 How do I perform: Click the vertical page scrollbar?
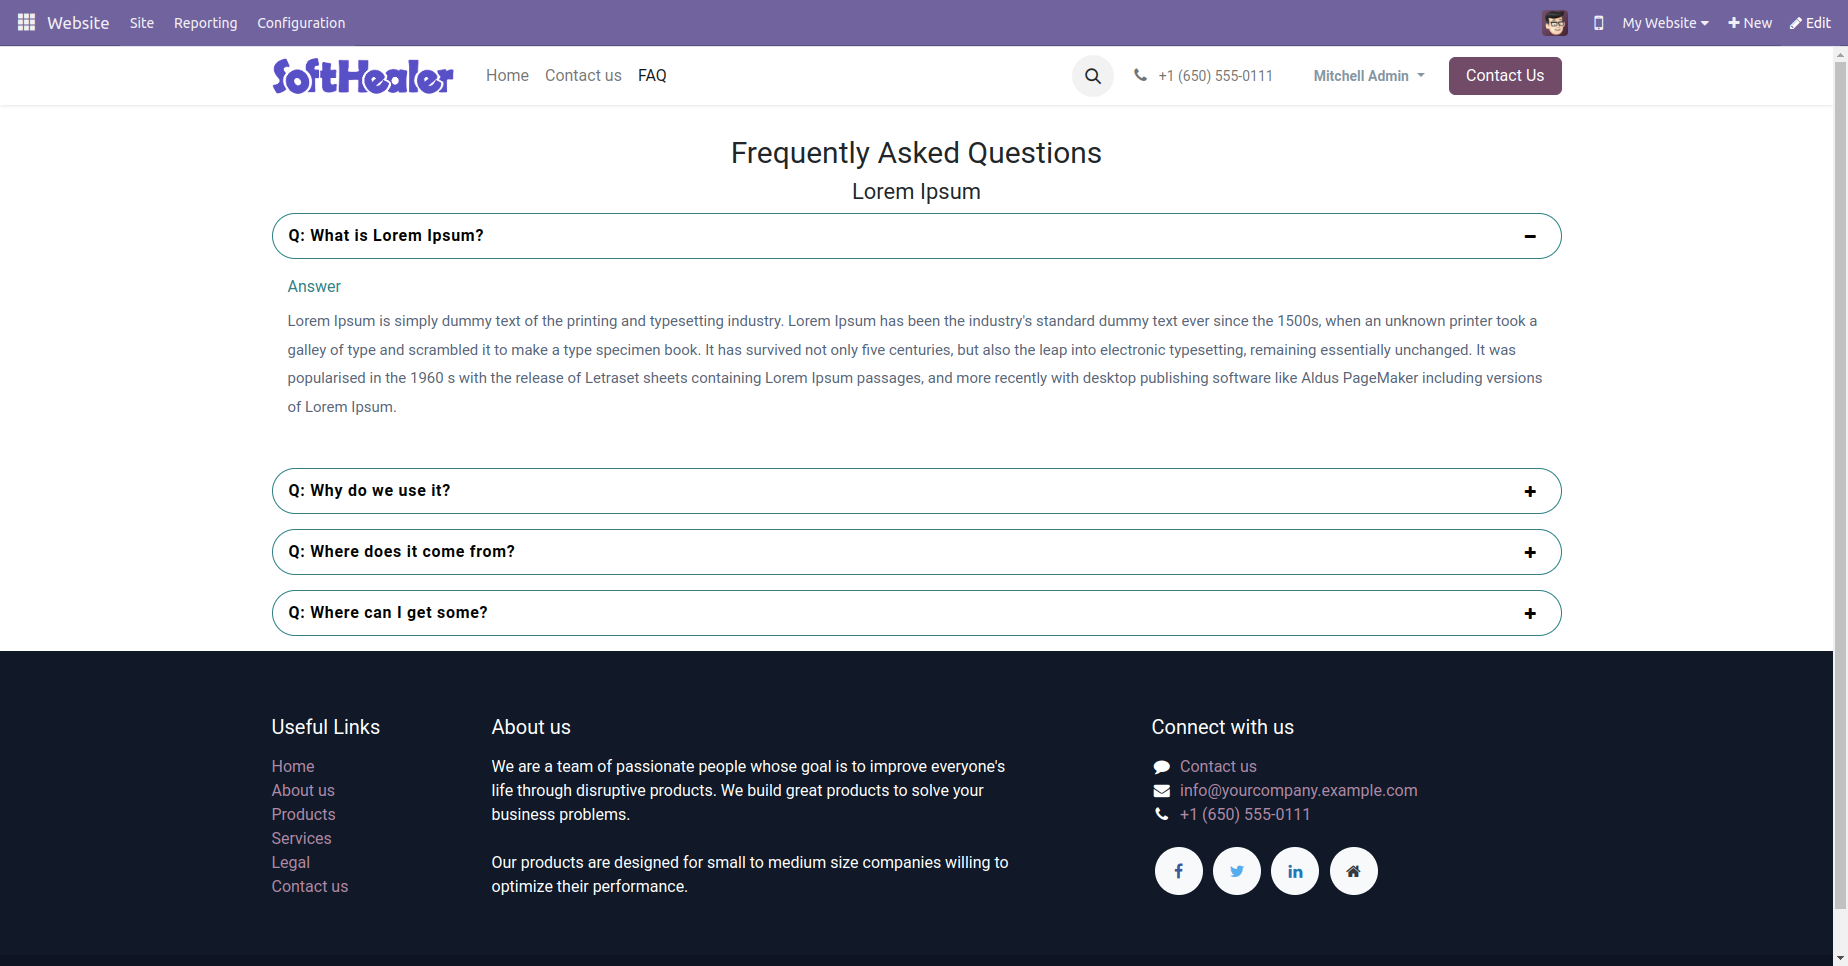[x=1840, y=487]
